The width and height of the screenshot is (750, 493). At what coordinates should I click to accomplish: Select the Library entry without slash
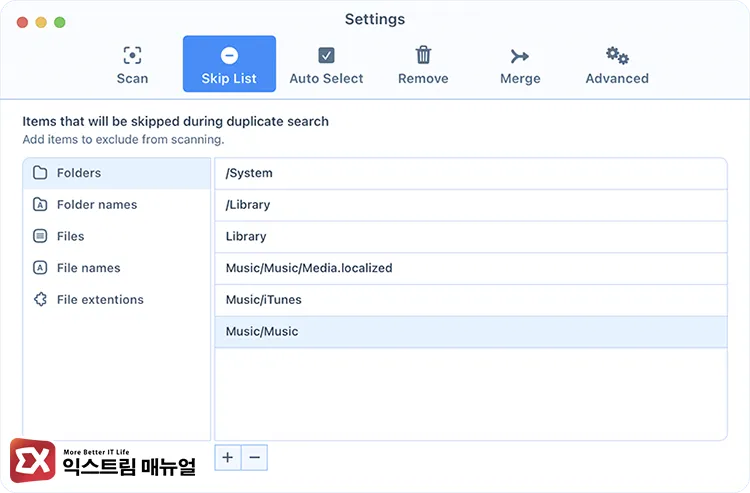click(x=471, y=236)
